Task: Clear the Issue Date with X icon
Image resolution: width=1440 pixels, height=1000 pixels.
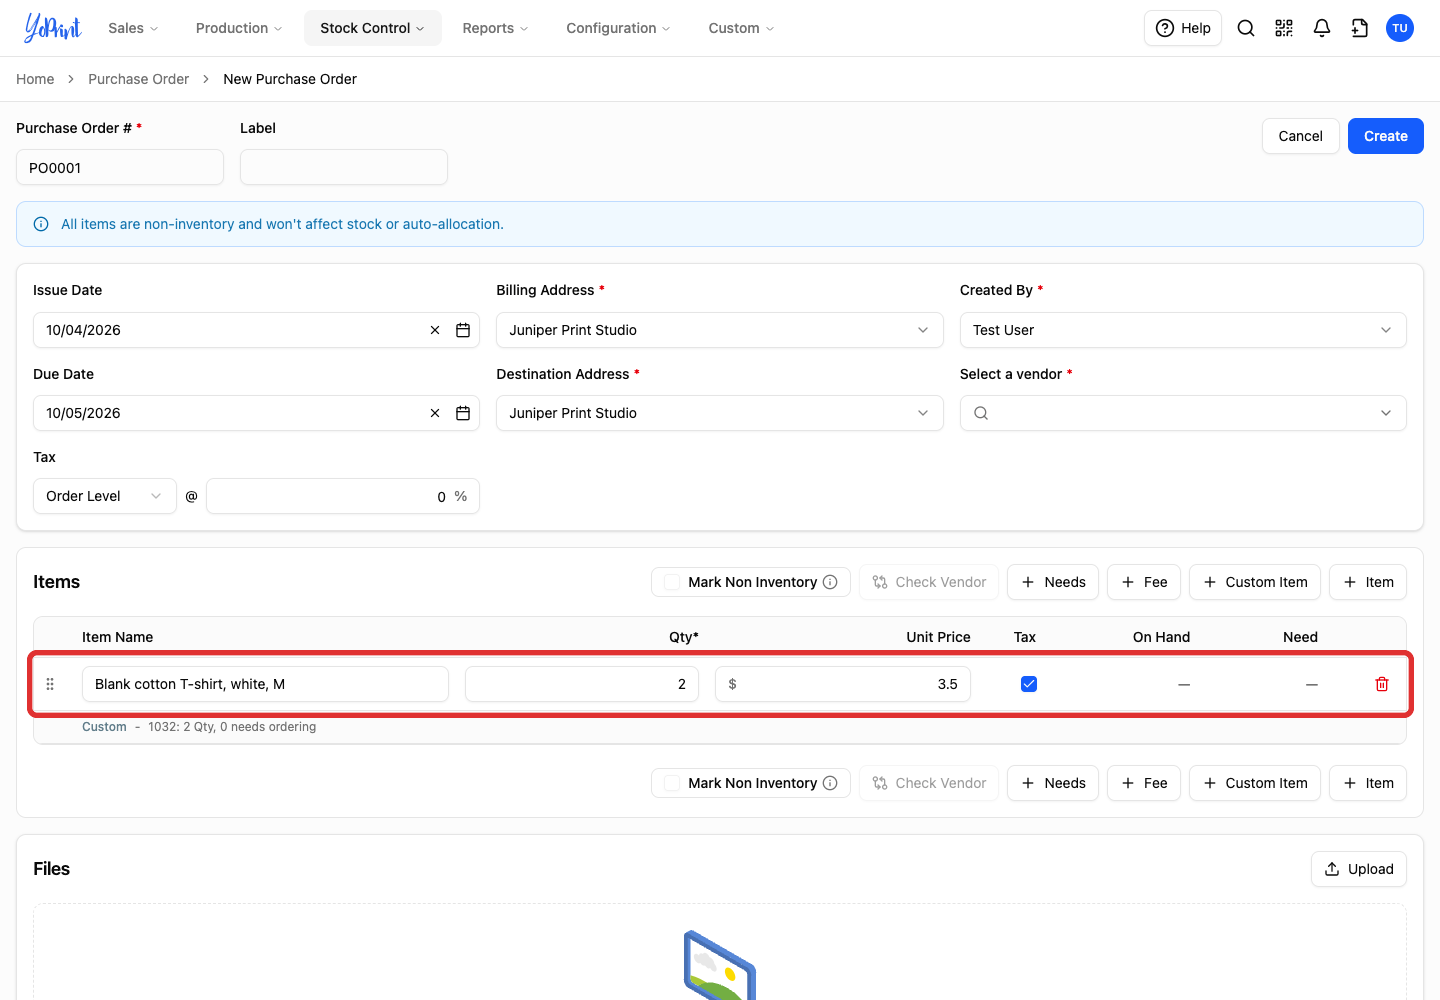Action: [435, 330]
